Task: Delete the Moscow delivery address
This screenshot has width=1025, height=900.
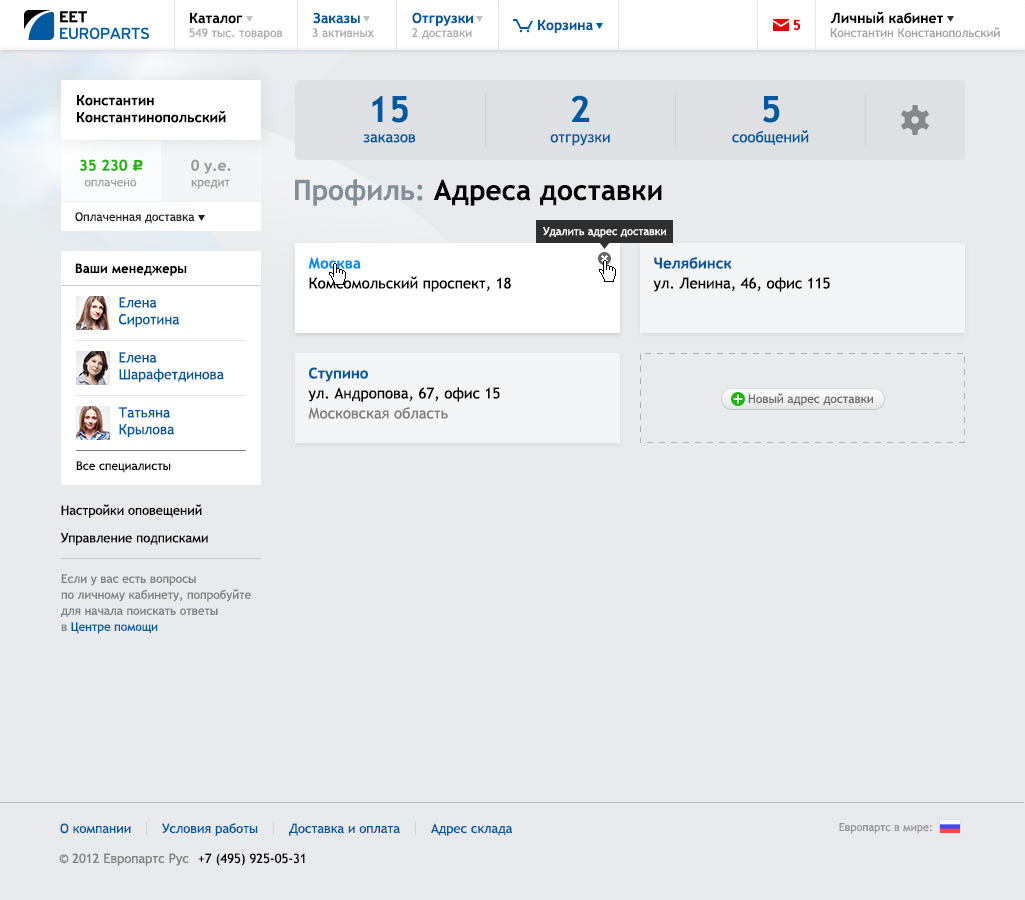Action: (x=604, y=259)
